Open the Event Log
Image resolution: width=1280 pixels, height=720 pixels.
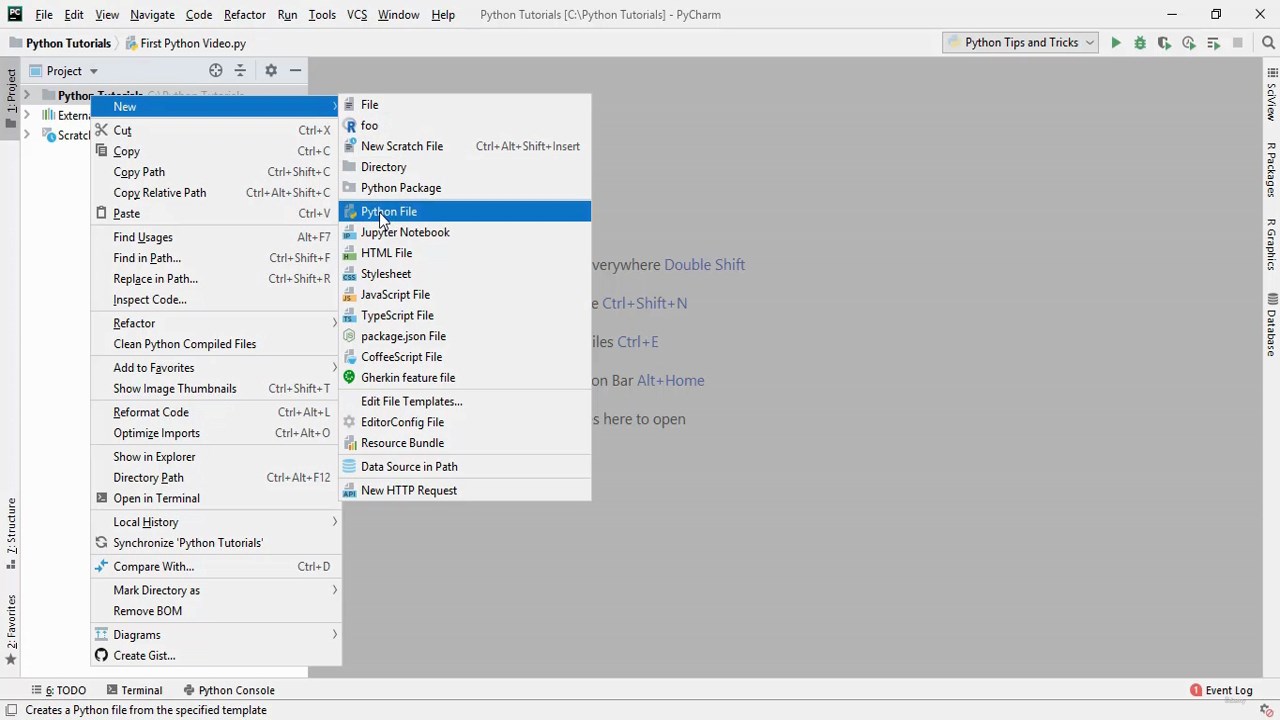coord(1221,690)
